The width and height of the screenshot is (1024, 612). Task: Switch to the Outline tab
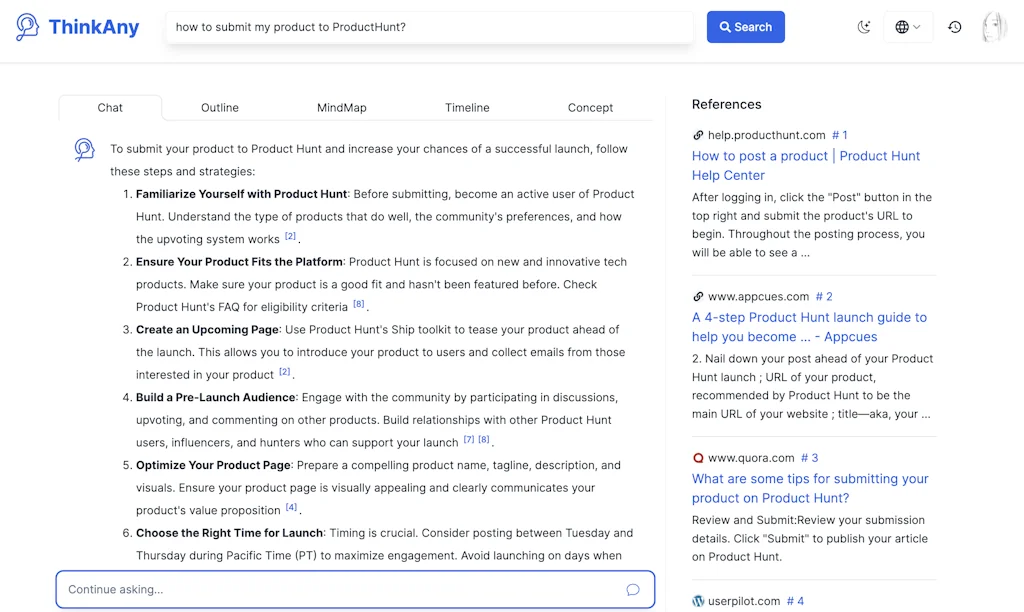(219, 107)
